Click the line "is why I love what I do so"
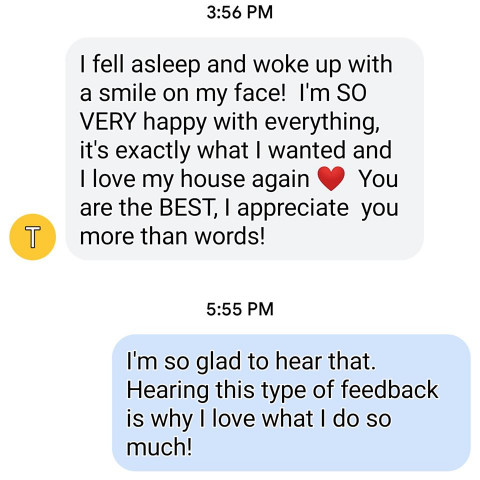This screenshot has height=480, width=480. click(x=259, y=419)
